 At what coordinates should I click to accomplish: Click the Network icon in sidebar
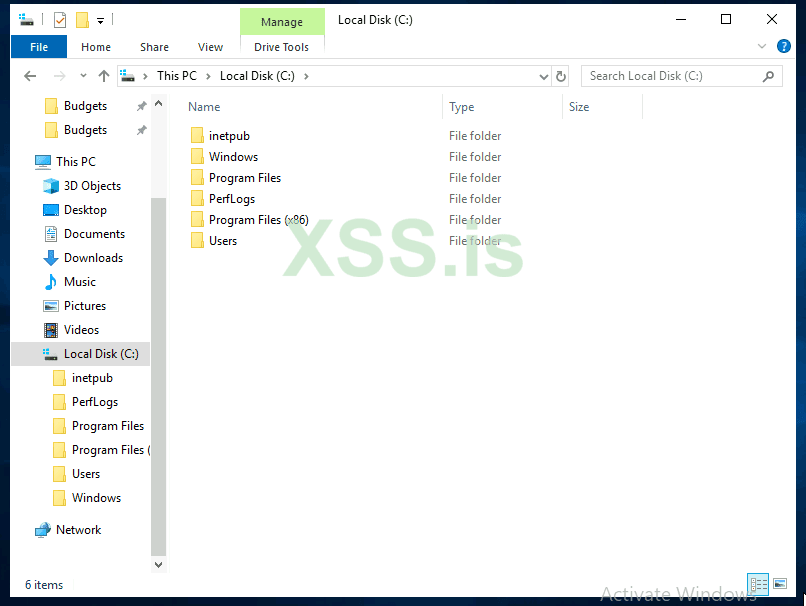point(43,530)
